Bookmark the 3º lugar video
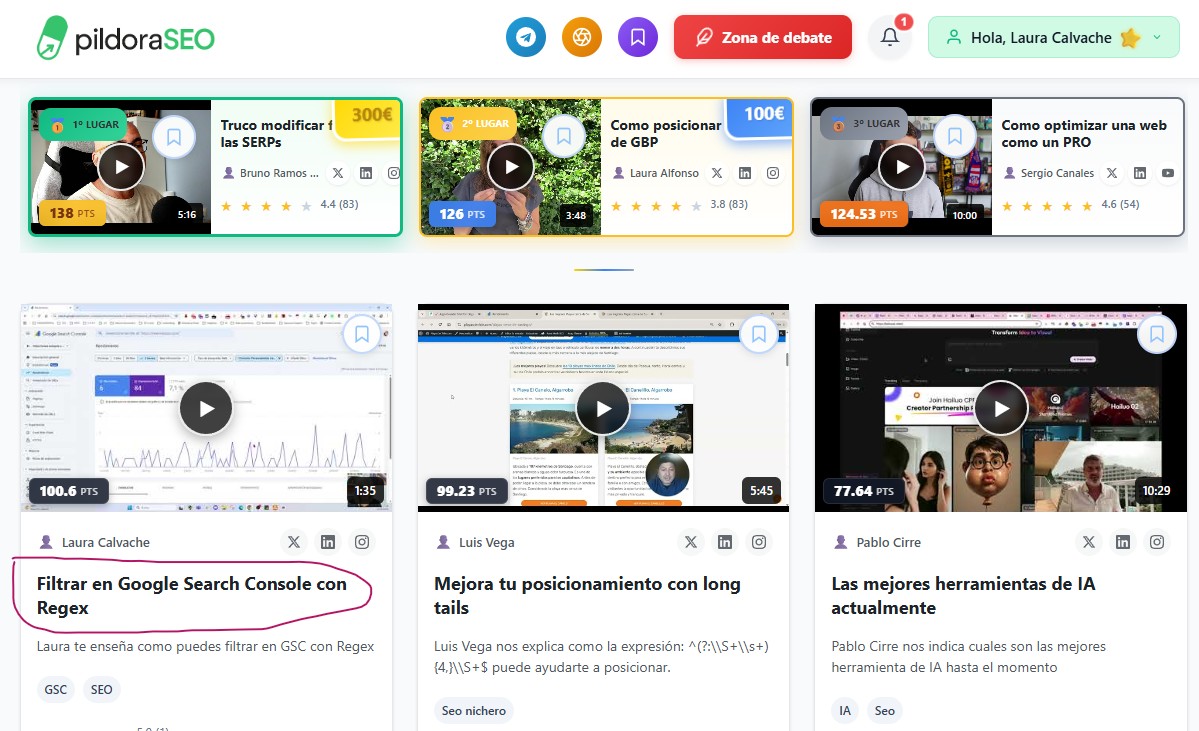Screen dimensions: 1199x731 [954, 136]
